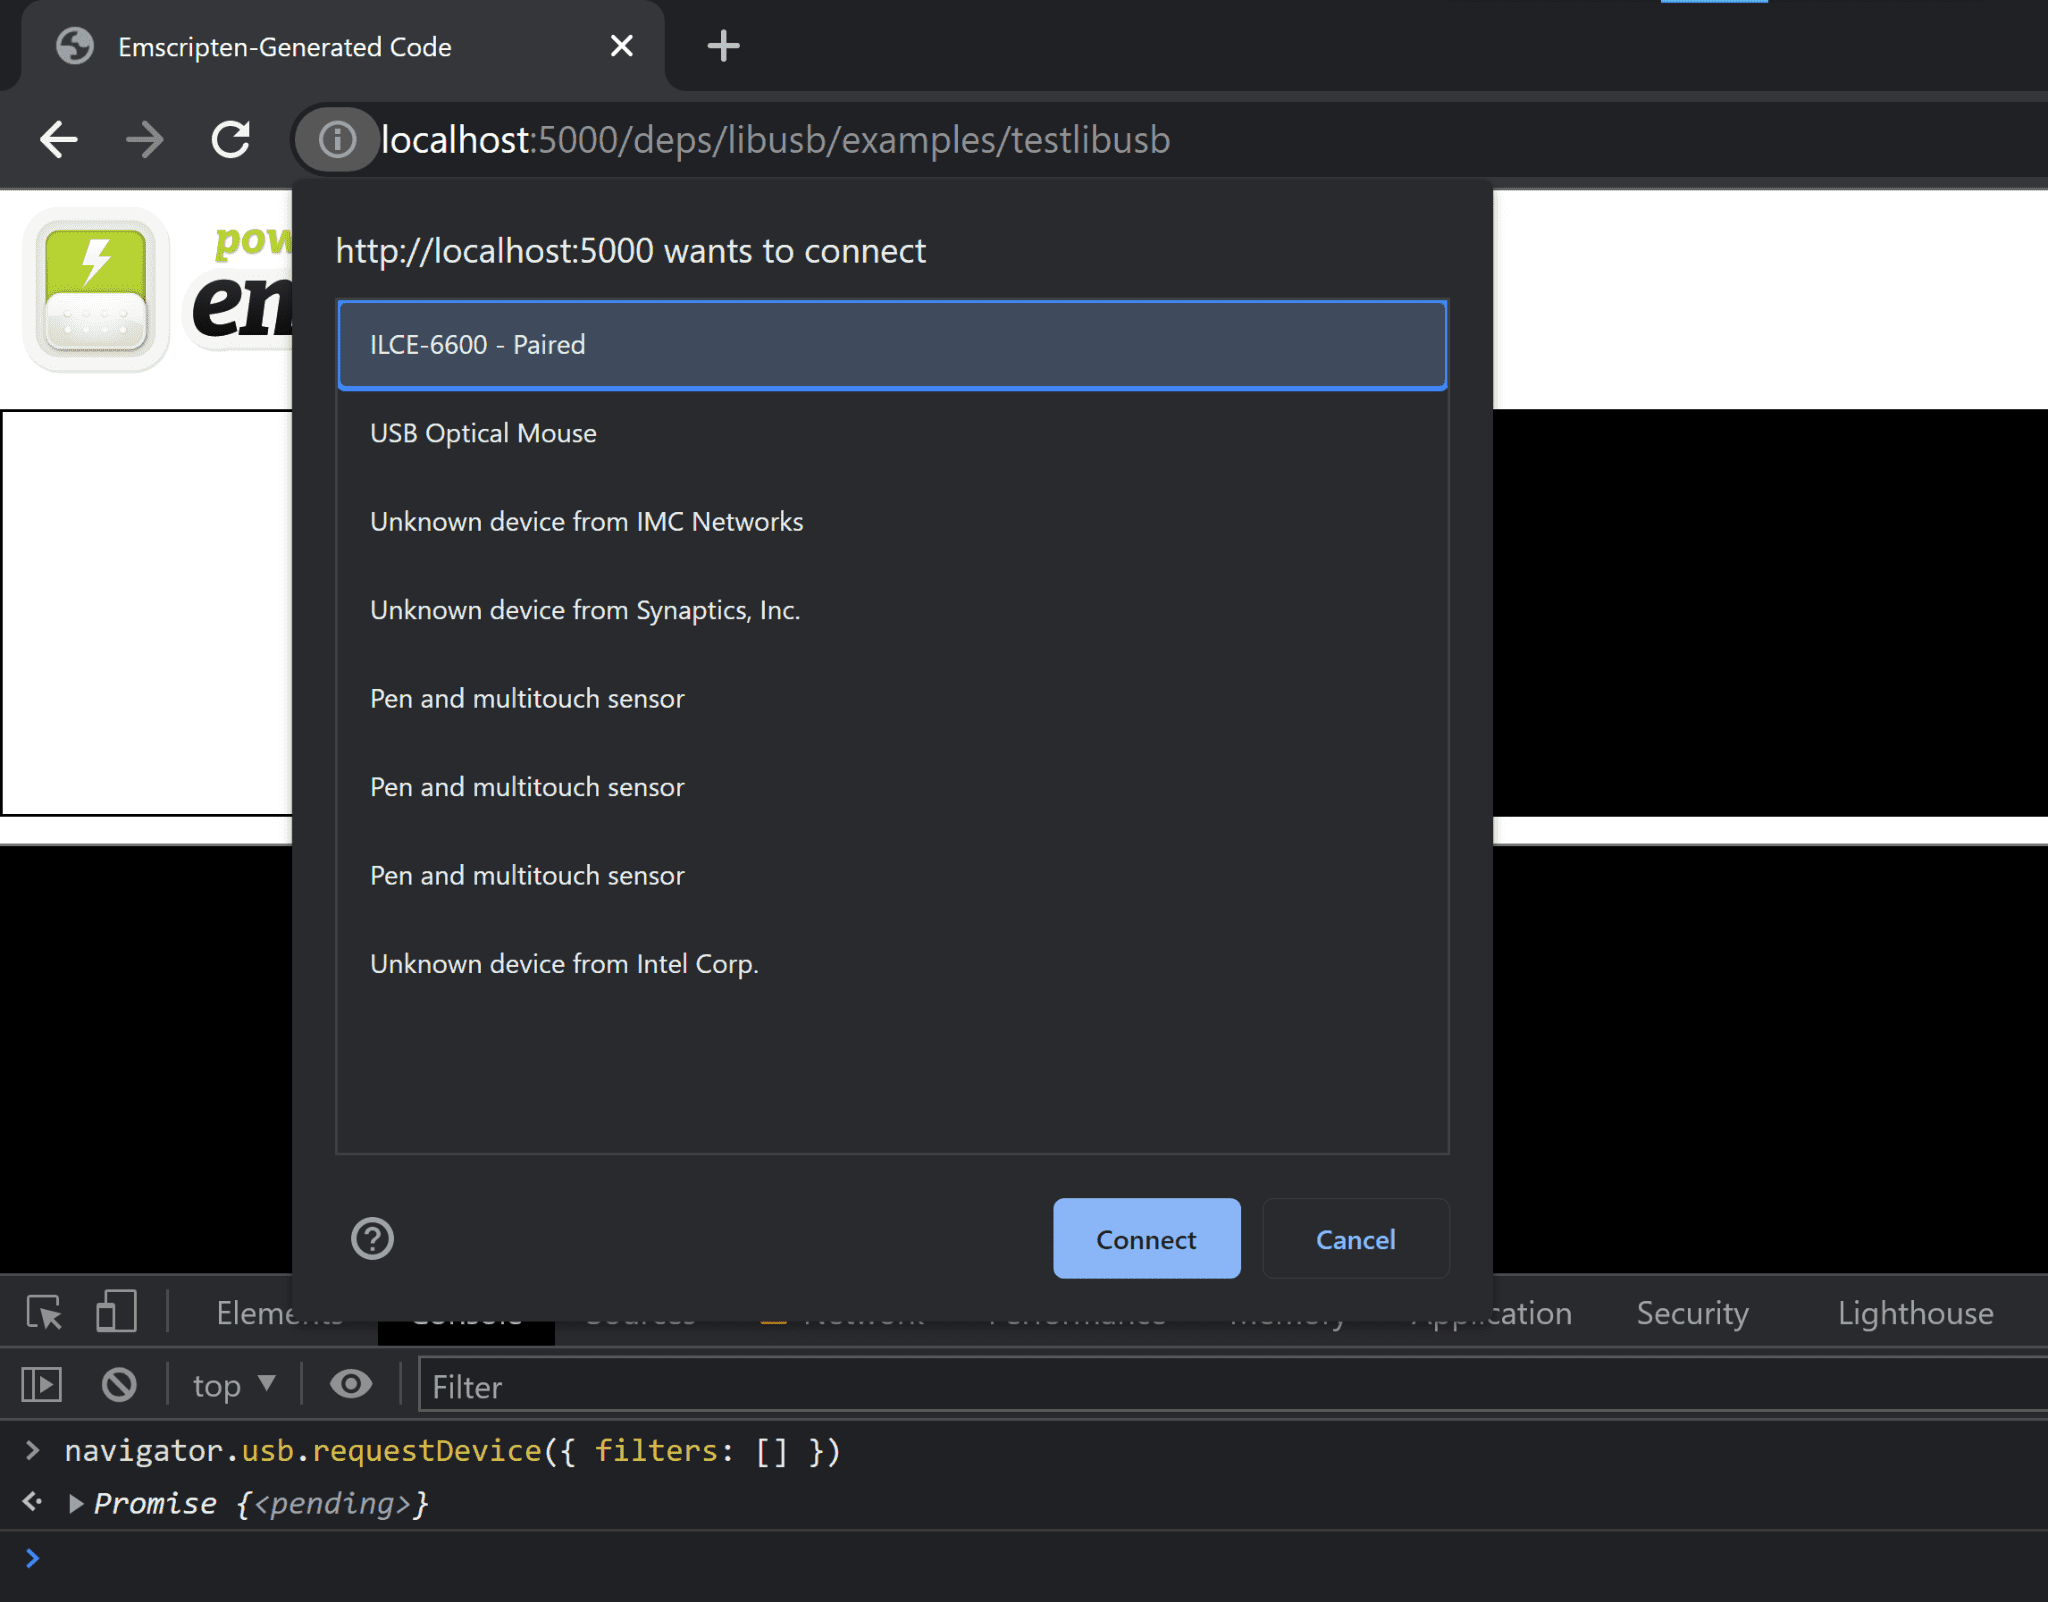Open the Console tab in DevTools

tap(465, 1313)
